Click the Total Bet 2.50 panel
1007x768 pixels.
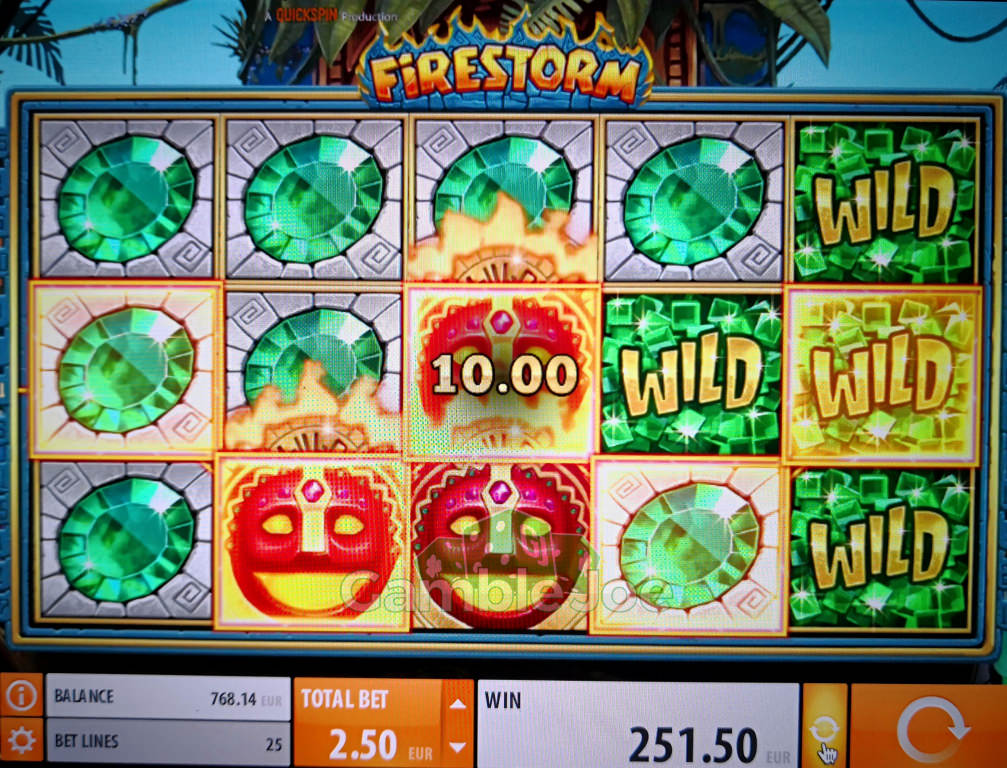(x=369, y=724)
